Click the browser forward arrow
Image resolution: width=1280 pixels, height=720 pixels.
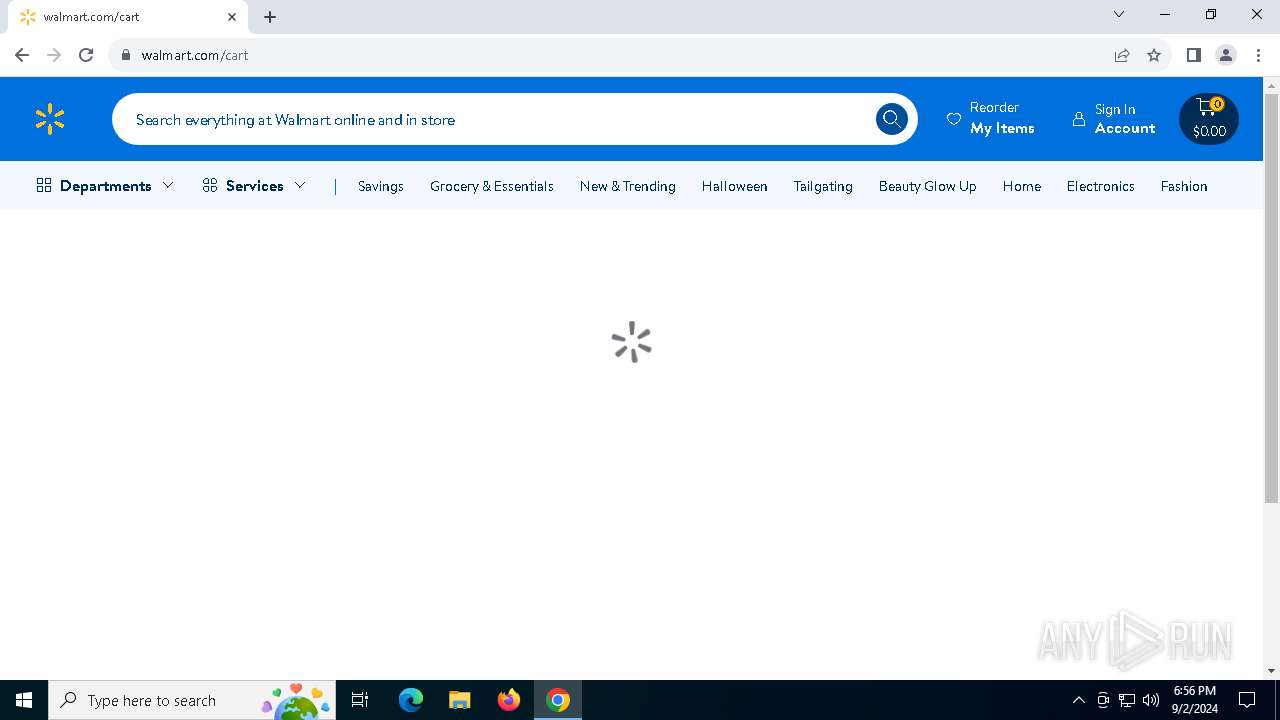point(54,55)
